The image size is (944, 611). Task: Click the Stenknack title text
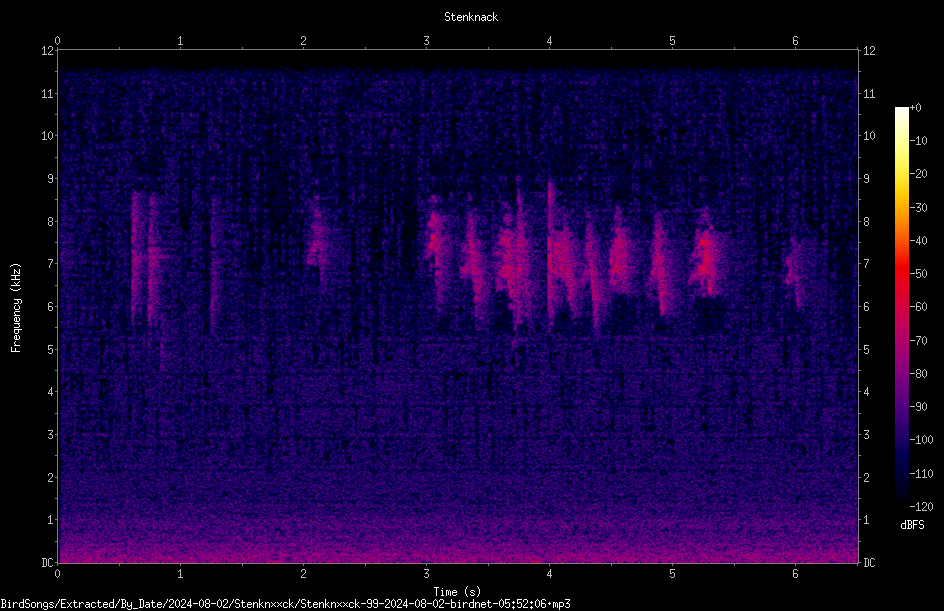point(471,17)
